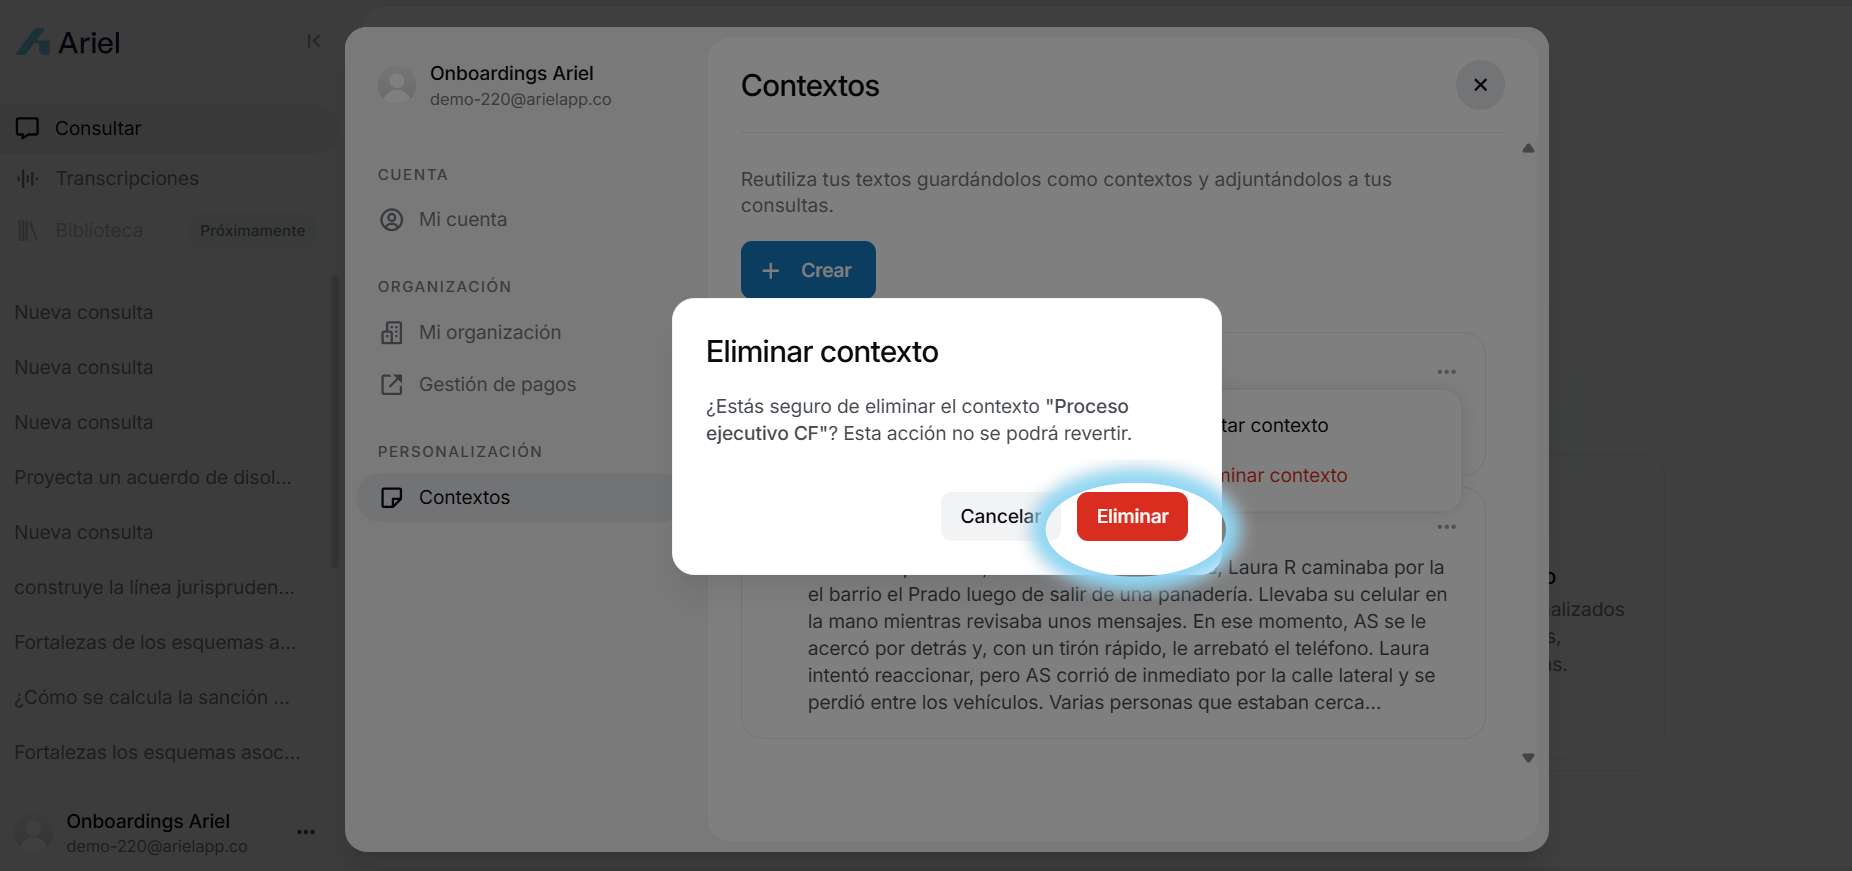This screenshot has height=871, width=1852.
Task: Select Mi organización building icon
Action: coord(392,333)
